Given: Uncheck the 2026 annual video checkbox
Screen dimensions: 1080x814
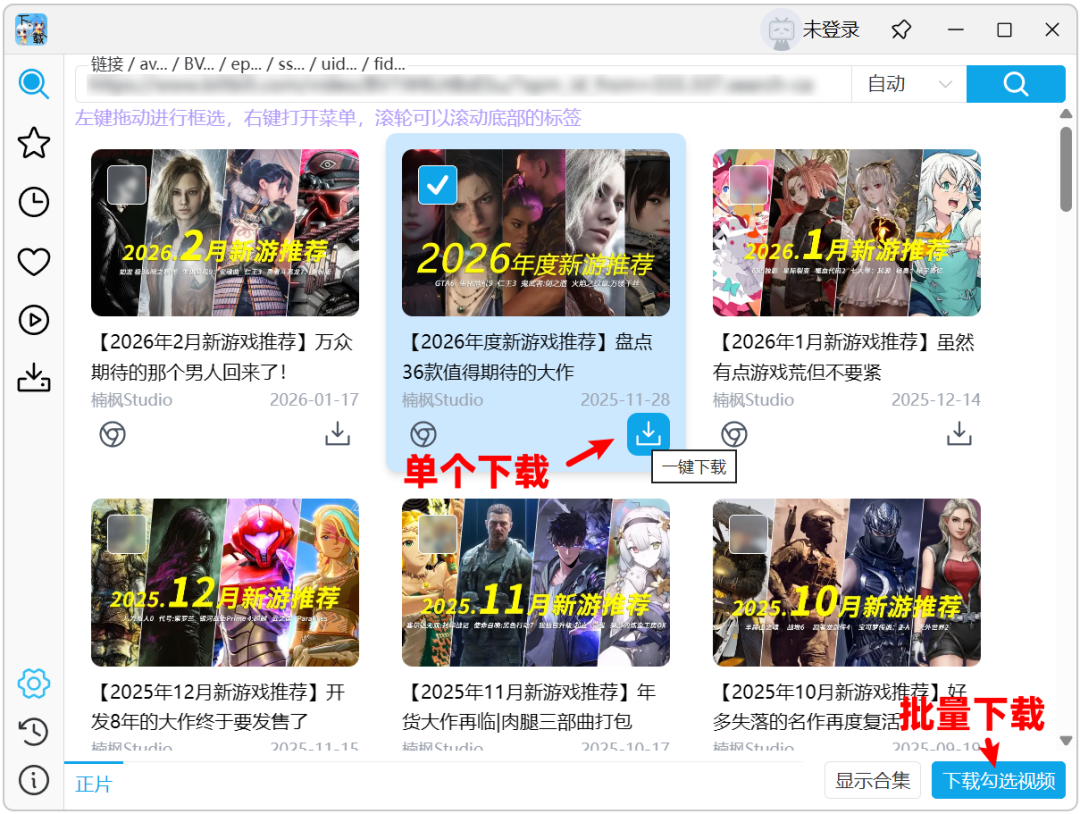Looking at the screenshot, I should click(437, 185).
